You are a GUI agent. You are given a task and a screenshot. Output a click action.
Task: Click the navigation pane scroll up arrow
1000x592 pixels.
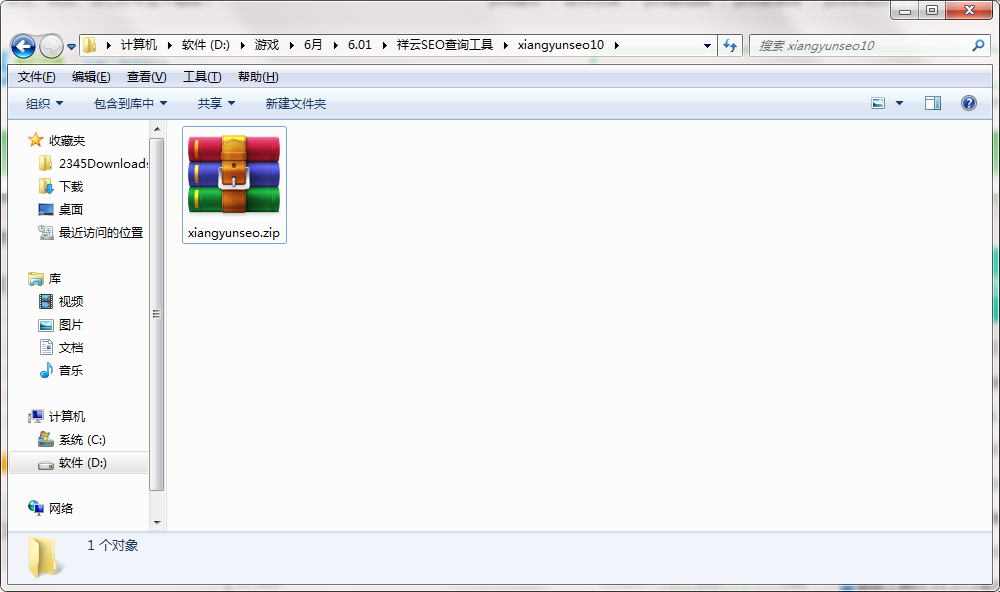tap(157, 130)
